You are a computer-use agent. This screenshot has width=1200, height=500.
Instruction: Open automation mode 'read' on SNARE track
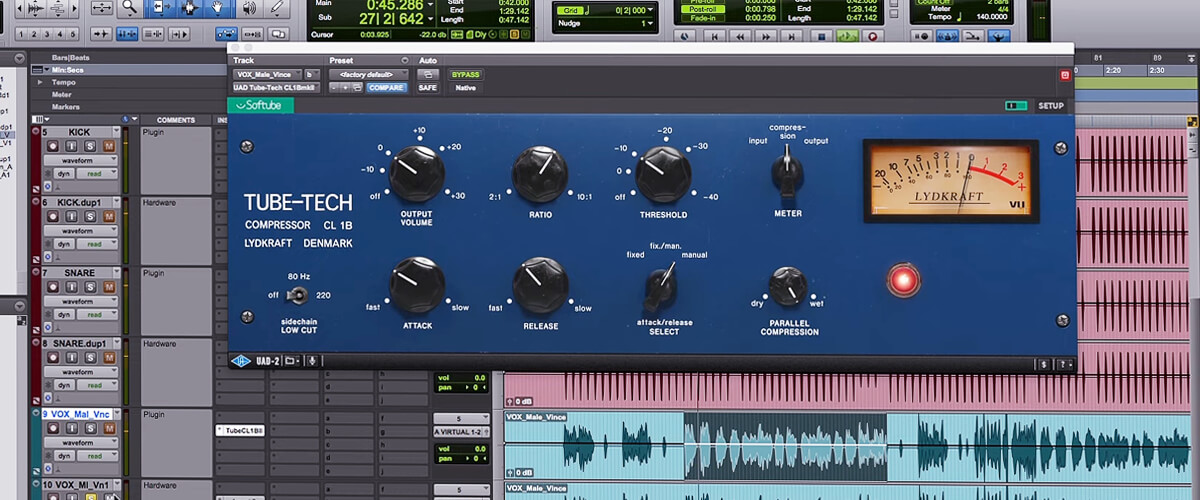(97, 315)
